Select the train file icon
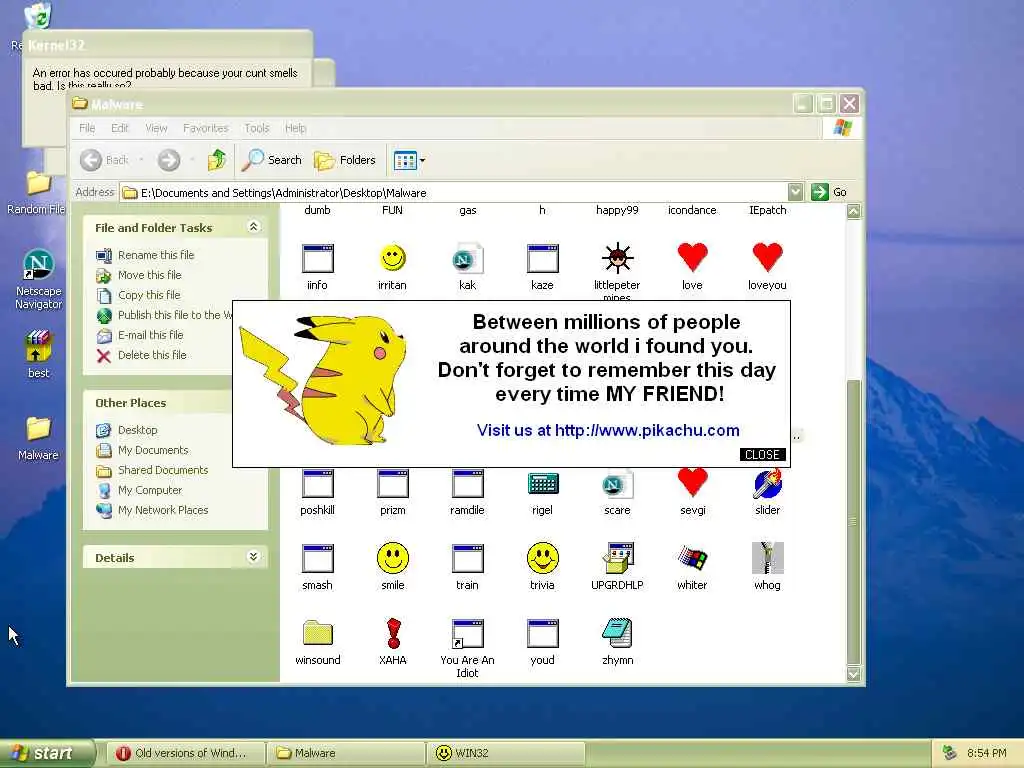1024x768 pixels. 468,559
